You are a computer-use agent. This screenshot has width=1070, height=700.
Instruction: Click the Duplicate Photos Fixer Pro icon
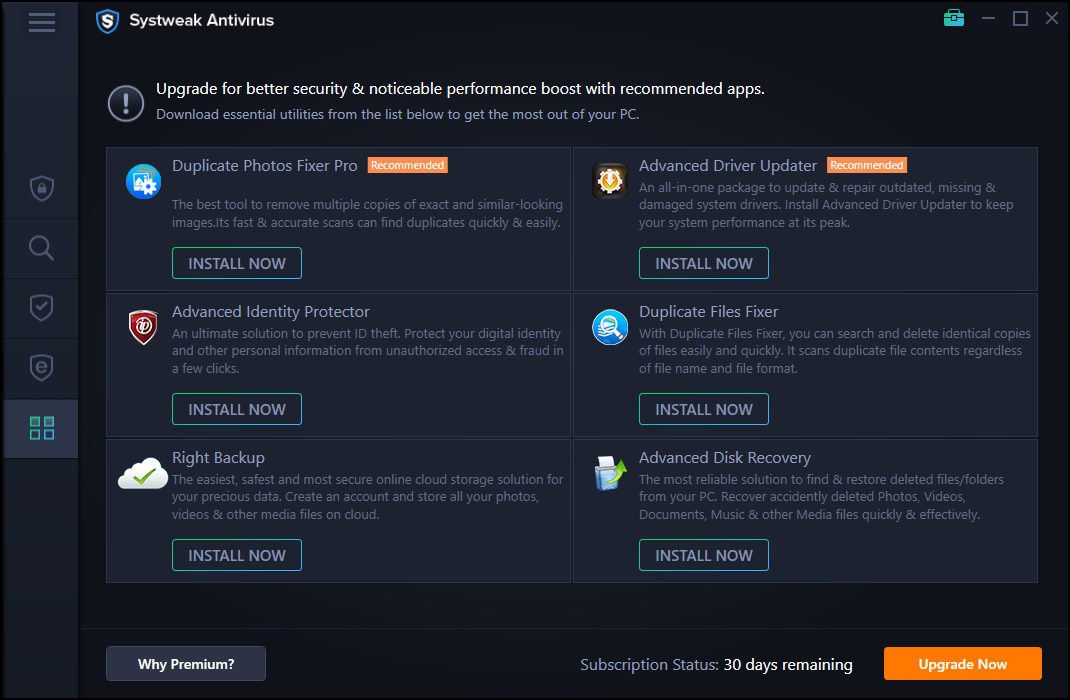pyautogui.click(x=143, y=181)
